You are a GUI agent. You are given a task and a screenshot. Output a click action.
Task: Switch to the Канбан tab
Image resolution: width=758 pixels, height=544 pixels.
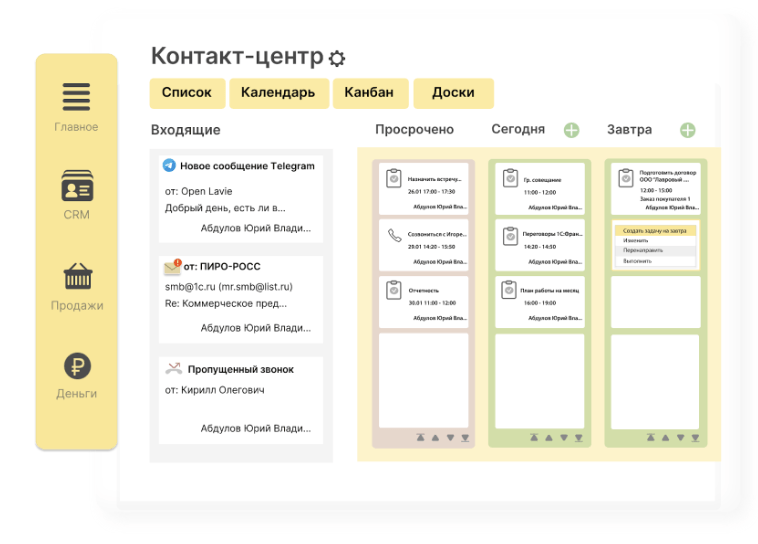coord(370,93)
